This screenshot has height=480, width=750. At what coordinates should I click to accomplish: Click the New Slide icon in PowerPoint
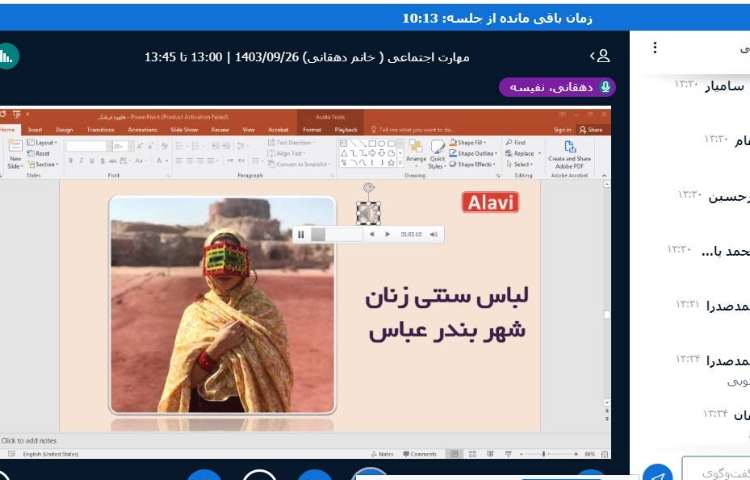(x=15, y=146)
